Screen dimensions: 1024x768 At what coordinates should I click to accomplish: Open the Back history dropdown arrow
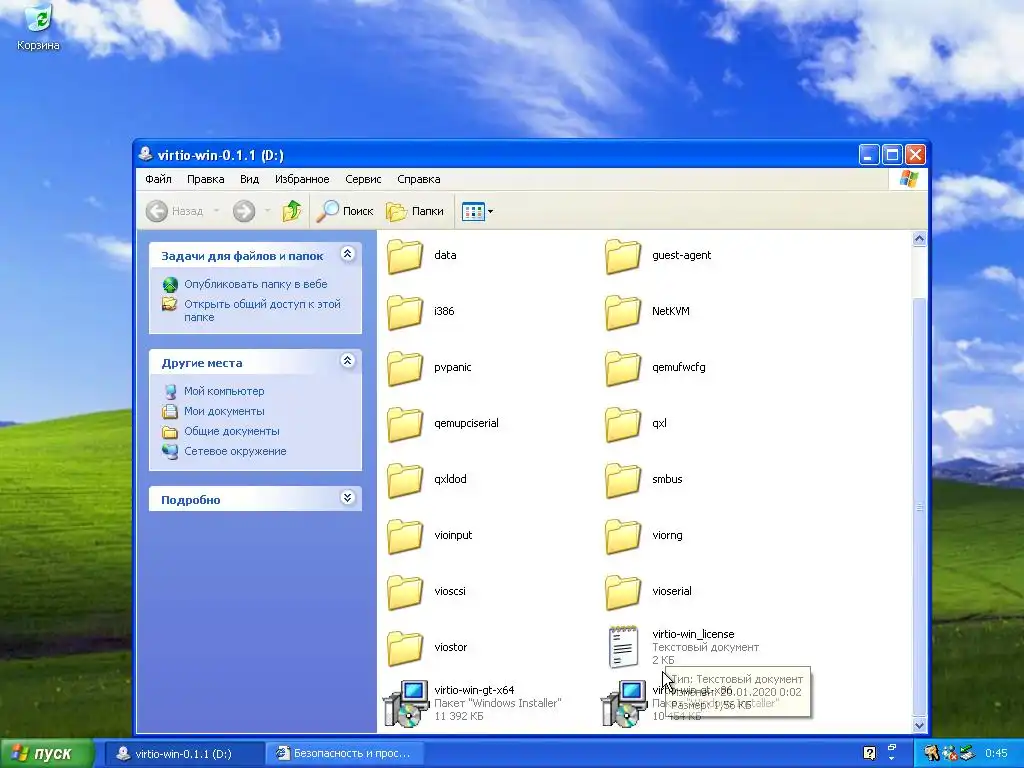[216, 211]
